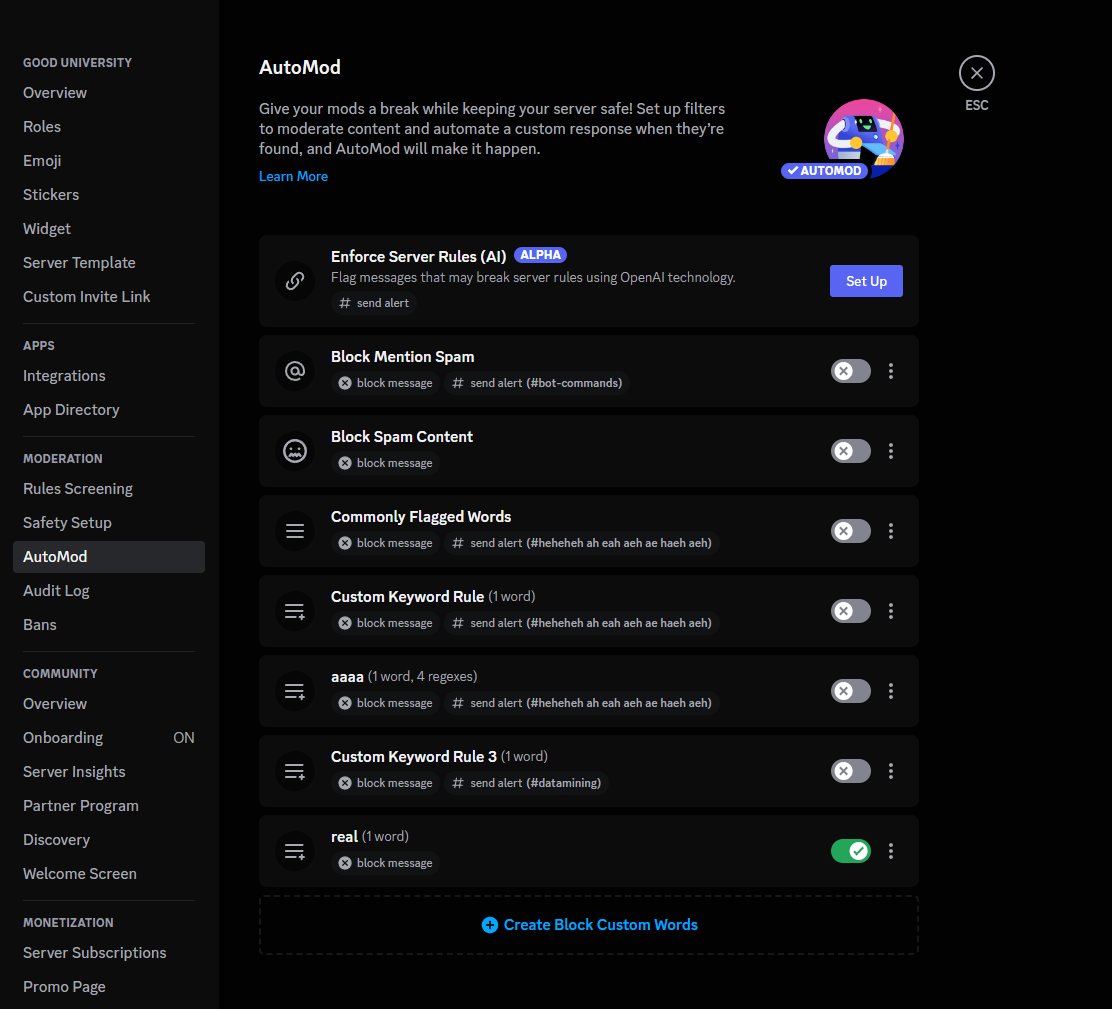Click the plus icon in Create Block Custom Words
Image resolution: width=1112 pixels, height=1009 pixels.
pos(489,925)
